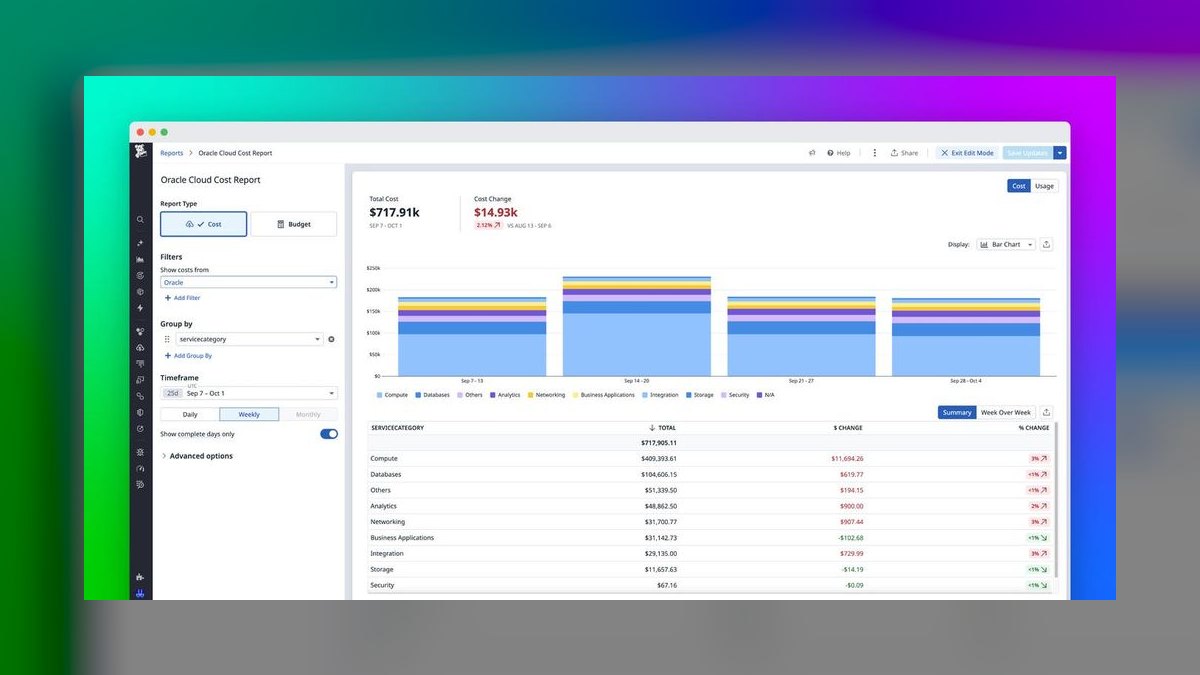Viewport: 1200px width, 675px height.
Task: Toggle the Show complete days only switch
Action: pyautogui.click(x=329, y=434)
